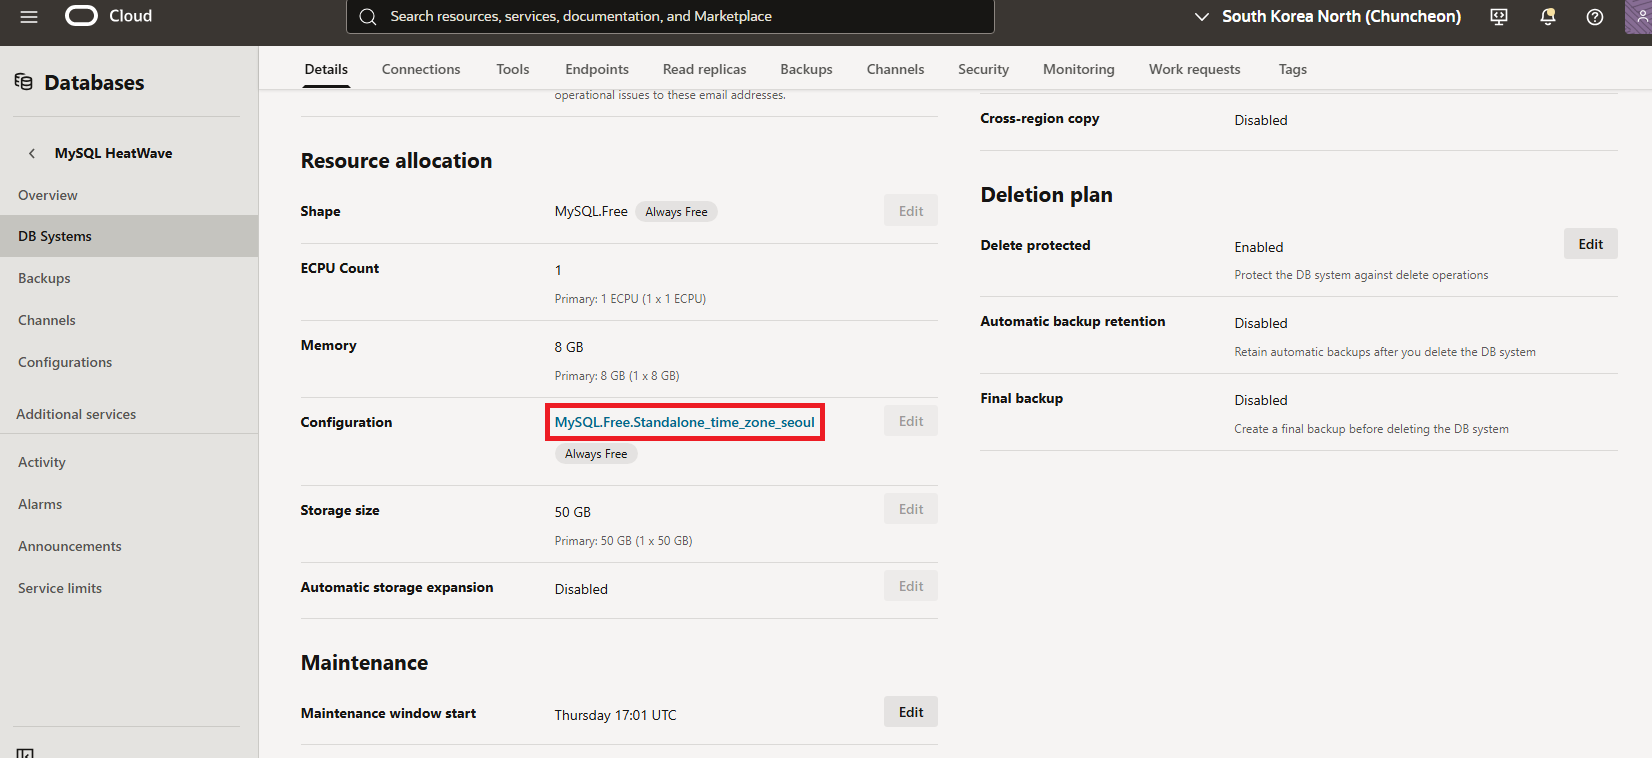Switch to the Tools tab

click(x=513, y=69)
